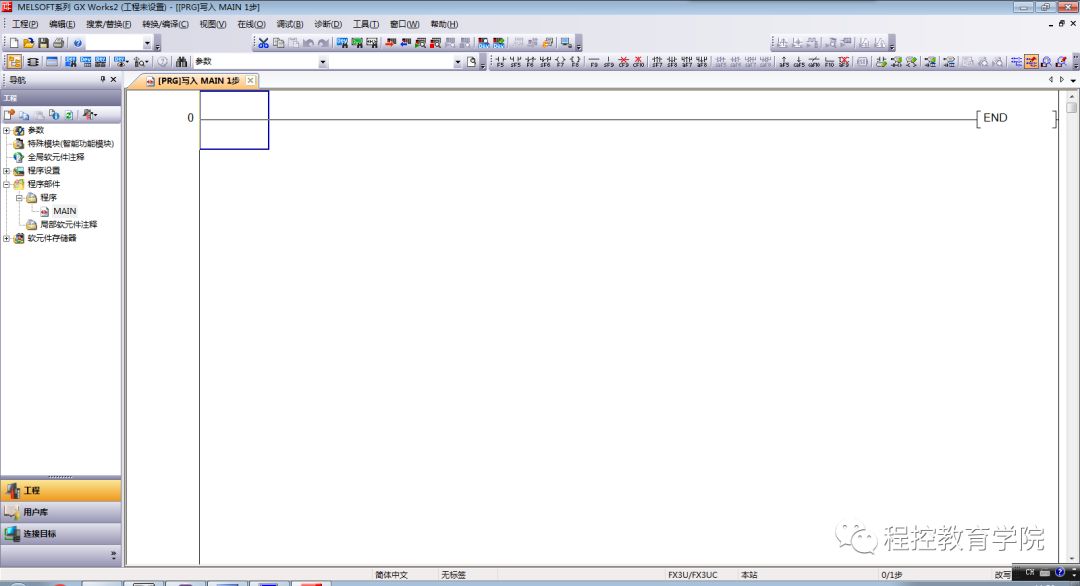Screen dimensions: 1080x586
Task: Open help with blue question mark icon
Action: coord(77,43)
